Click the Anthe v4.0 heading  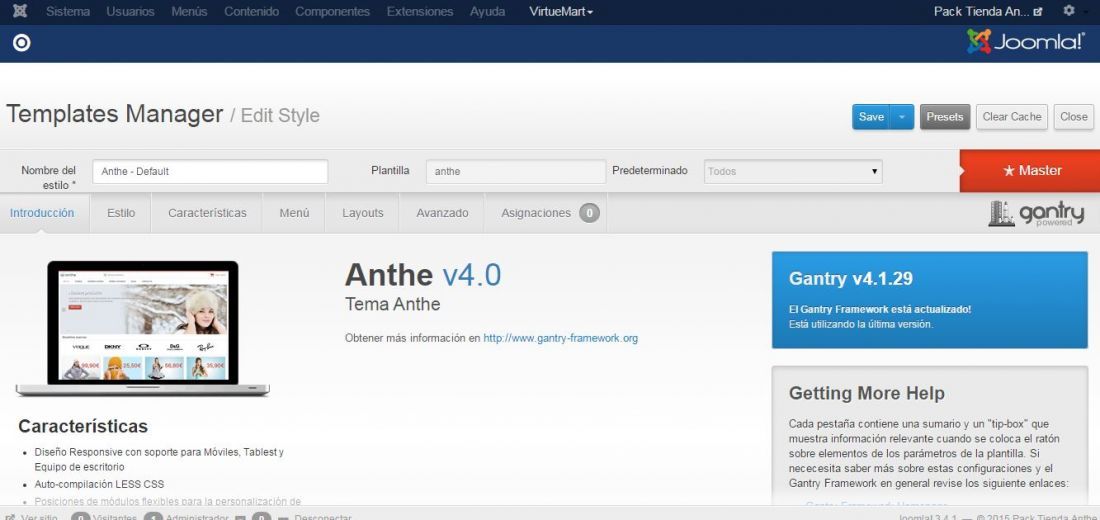pyautogui.click(x=423, y=275)
